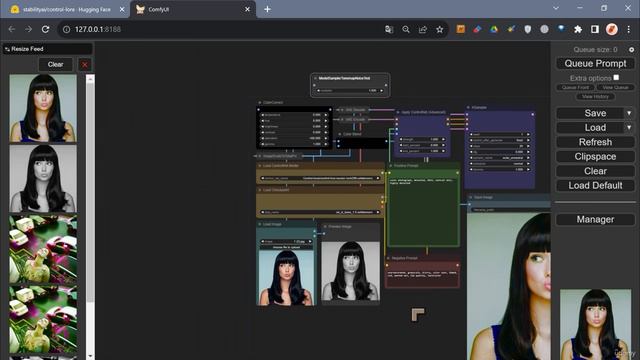Click inside the Positive Prompt text area
640x360 pixels.
pyautogui.click(x=423, y=210)
